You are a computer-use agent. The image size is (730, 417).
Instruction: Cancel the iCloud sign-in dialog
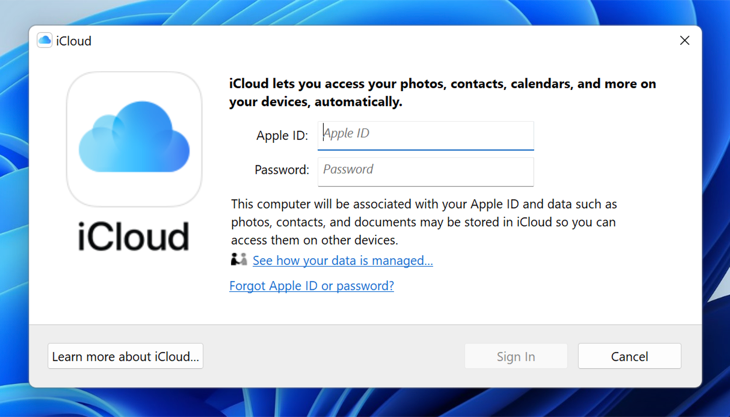click(629, 356)
